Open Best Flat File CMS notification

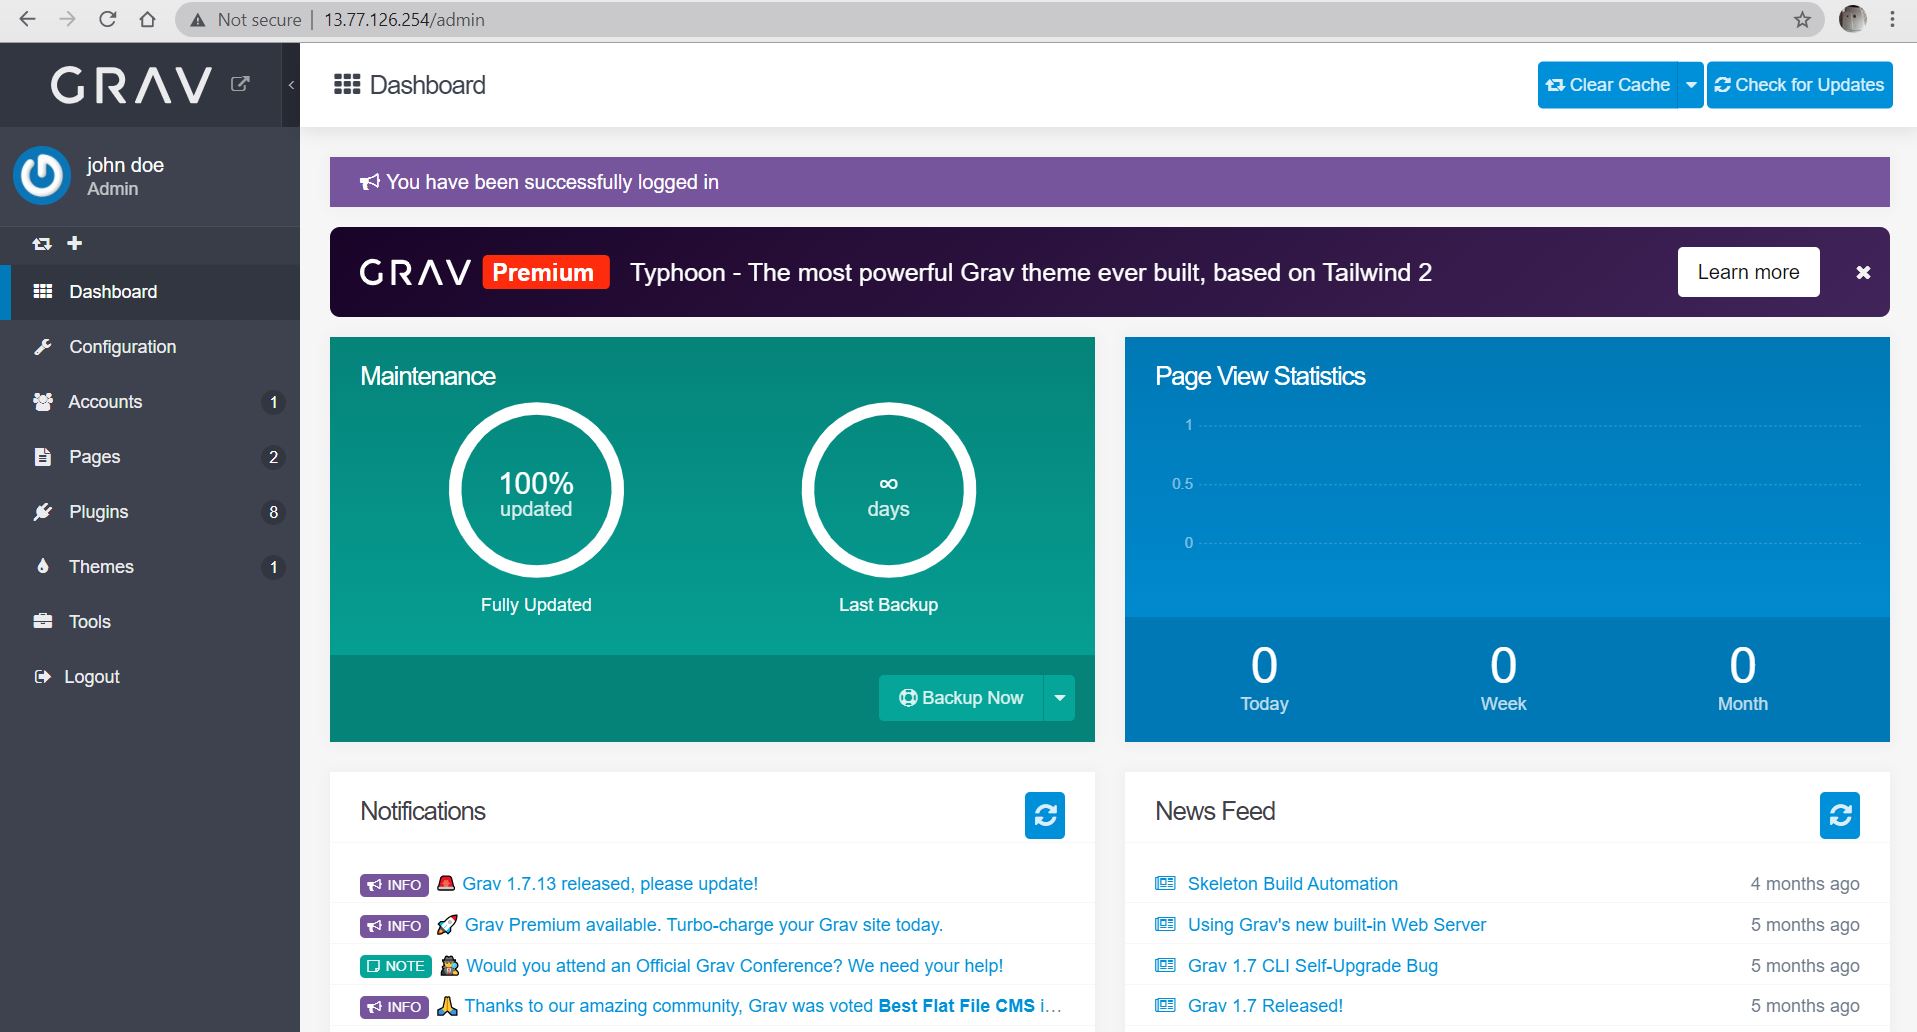point(763,1006)
